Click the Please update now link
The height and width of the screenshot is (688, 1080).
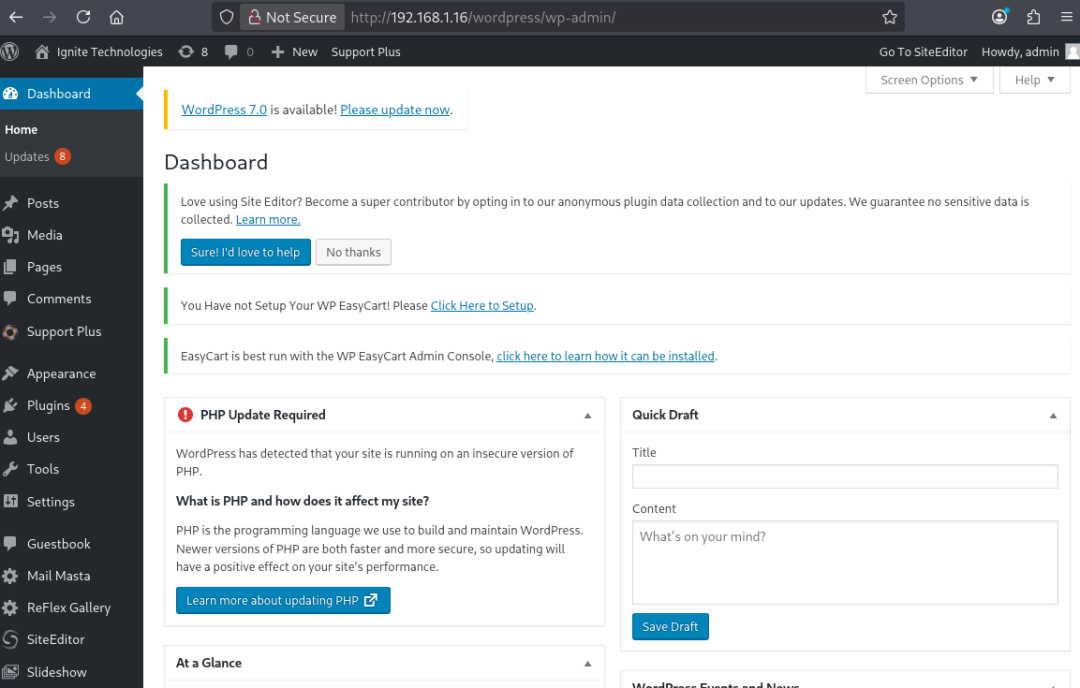tap(395, 110)
